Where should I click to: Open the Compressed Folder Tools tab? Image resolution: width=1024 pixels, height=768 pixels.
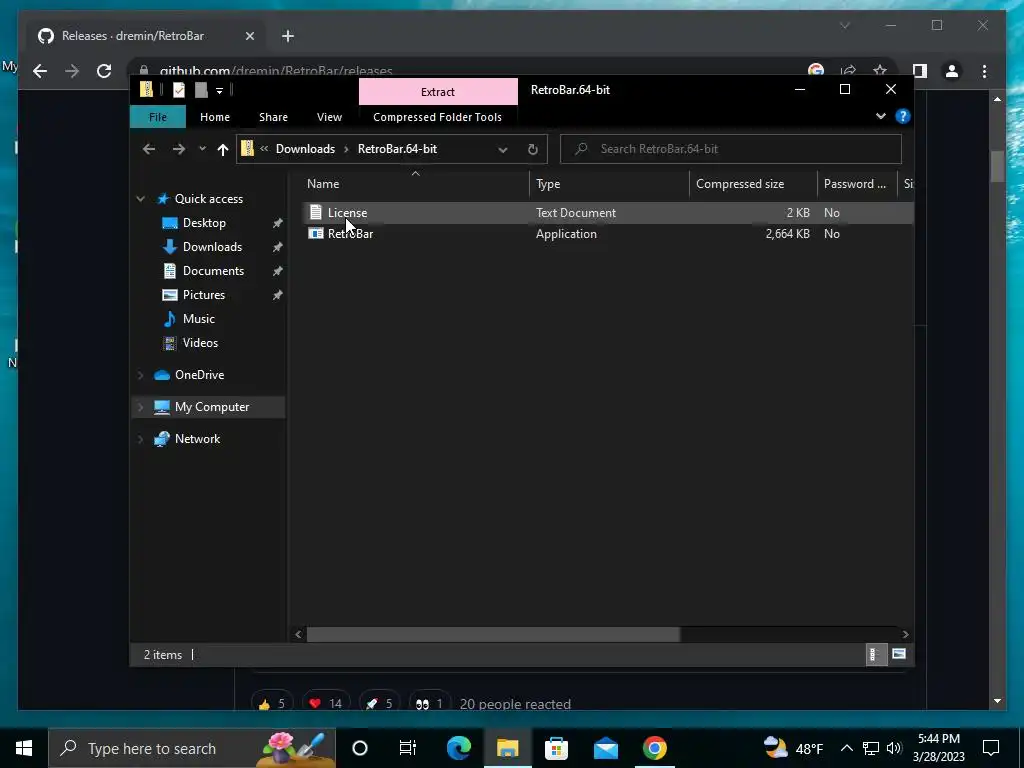coord(438,117)
